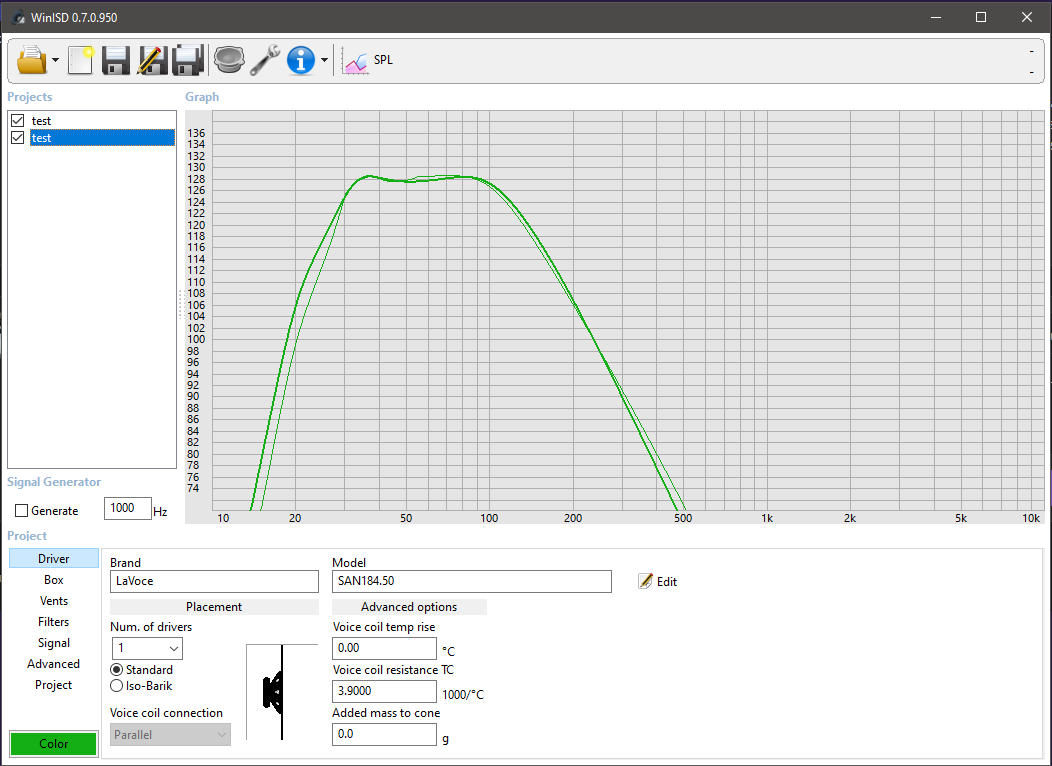Click the Voice coil resistance TC field
The width and height of the screenshot is (1052, 766).
[x=384, y=691]
